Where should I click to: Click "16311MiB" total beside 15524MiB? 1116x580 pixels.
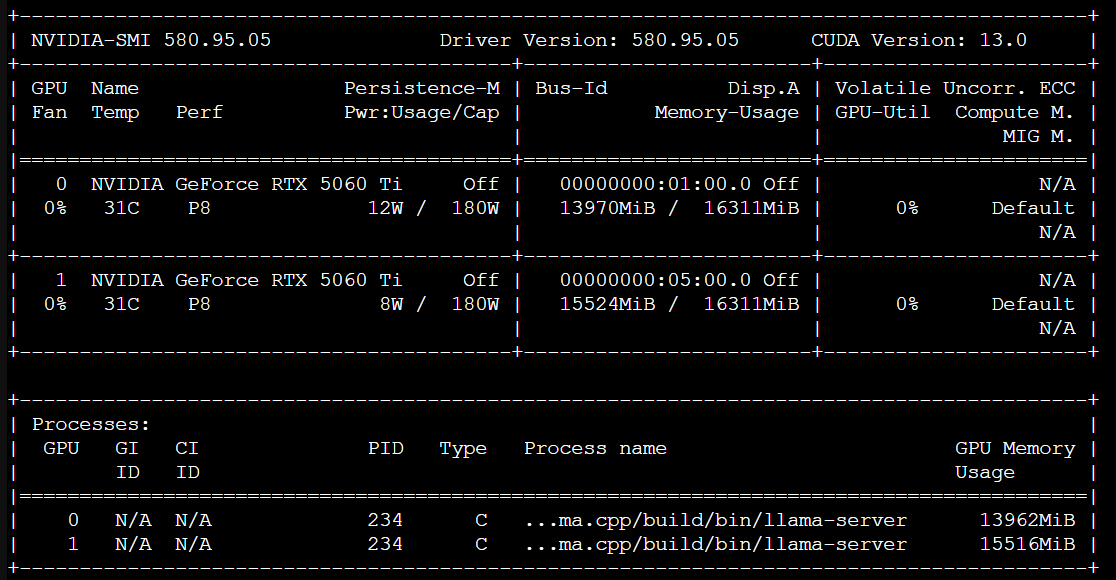(752, 305)
